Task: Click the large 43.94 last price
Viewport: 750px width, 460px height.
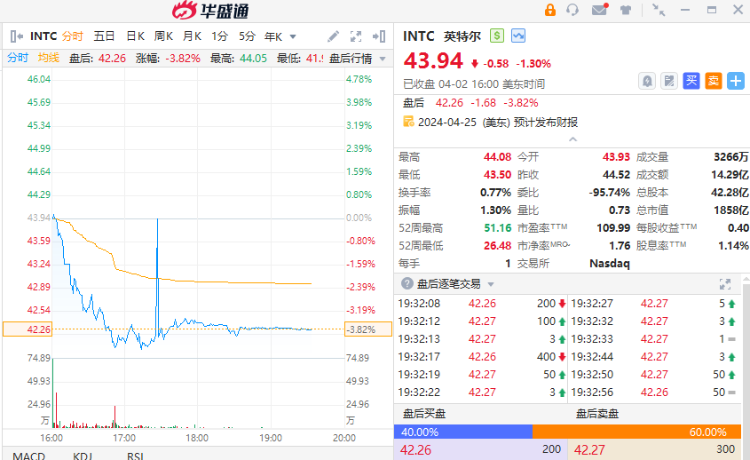Action: point(433,61)
